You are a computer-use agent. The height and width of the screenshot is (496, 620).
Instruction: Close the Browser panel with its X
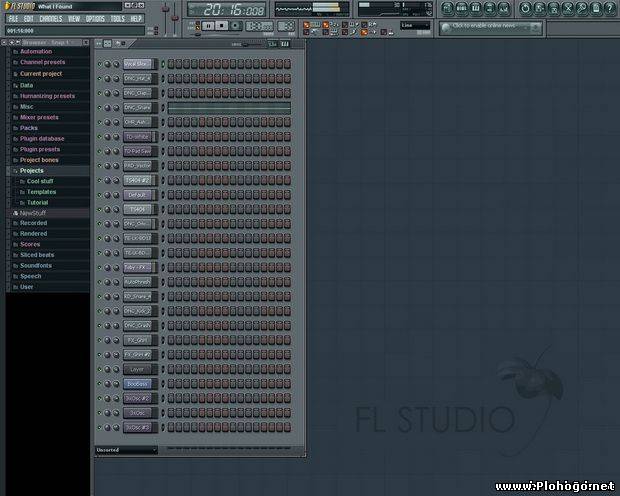pyautogui.click(x=86, y=42)
